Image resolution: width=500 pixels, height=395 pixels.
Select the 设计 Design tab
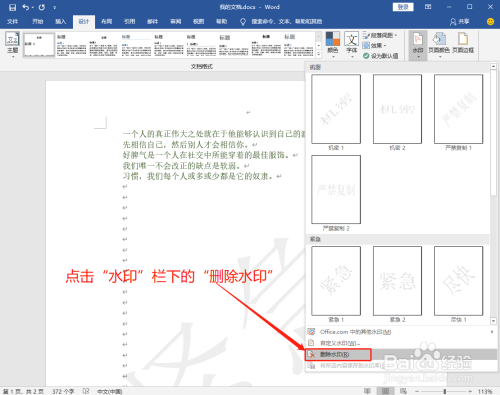click(84, 22)
